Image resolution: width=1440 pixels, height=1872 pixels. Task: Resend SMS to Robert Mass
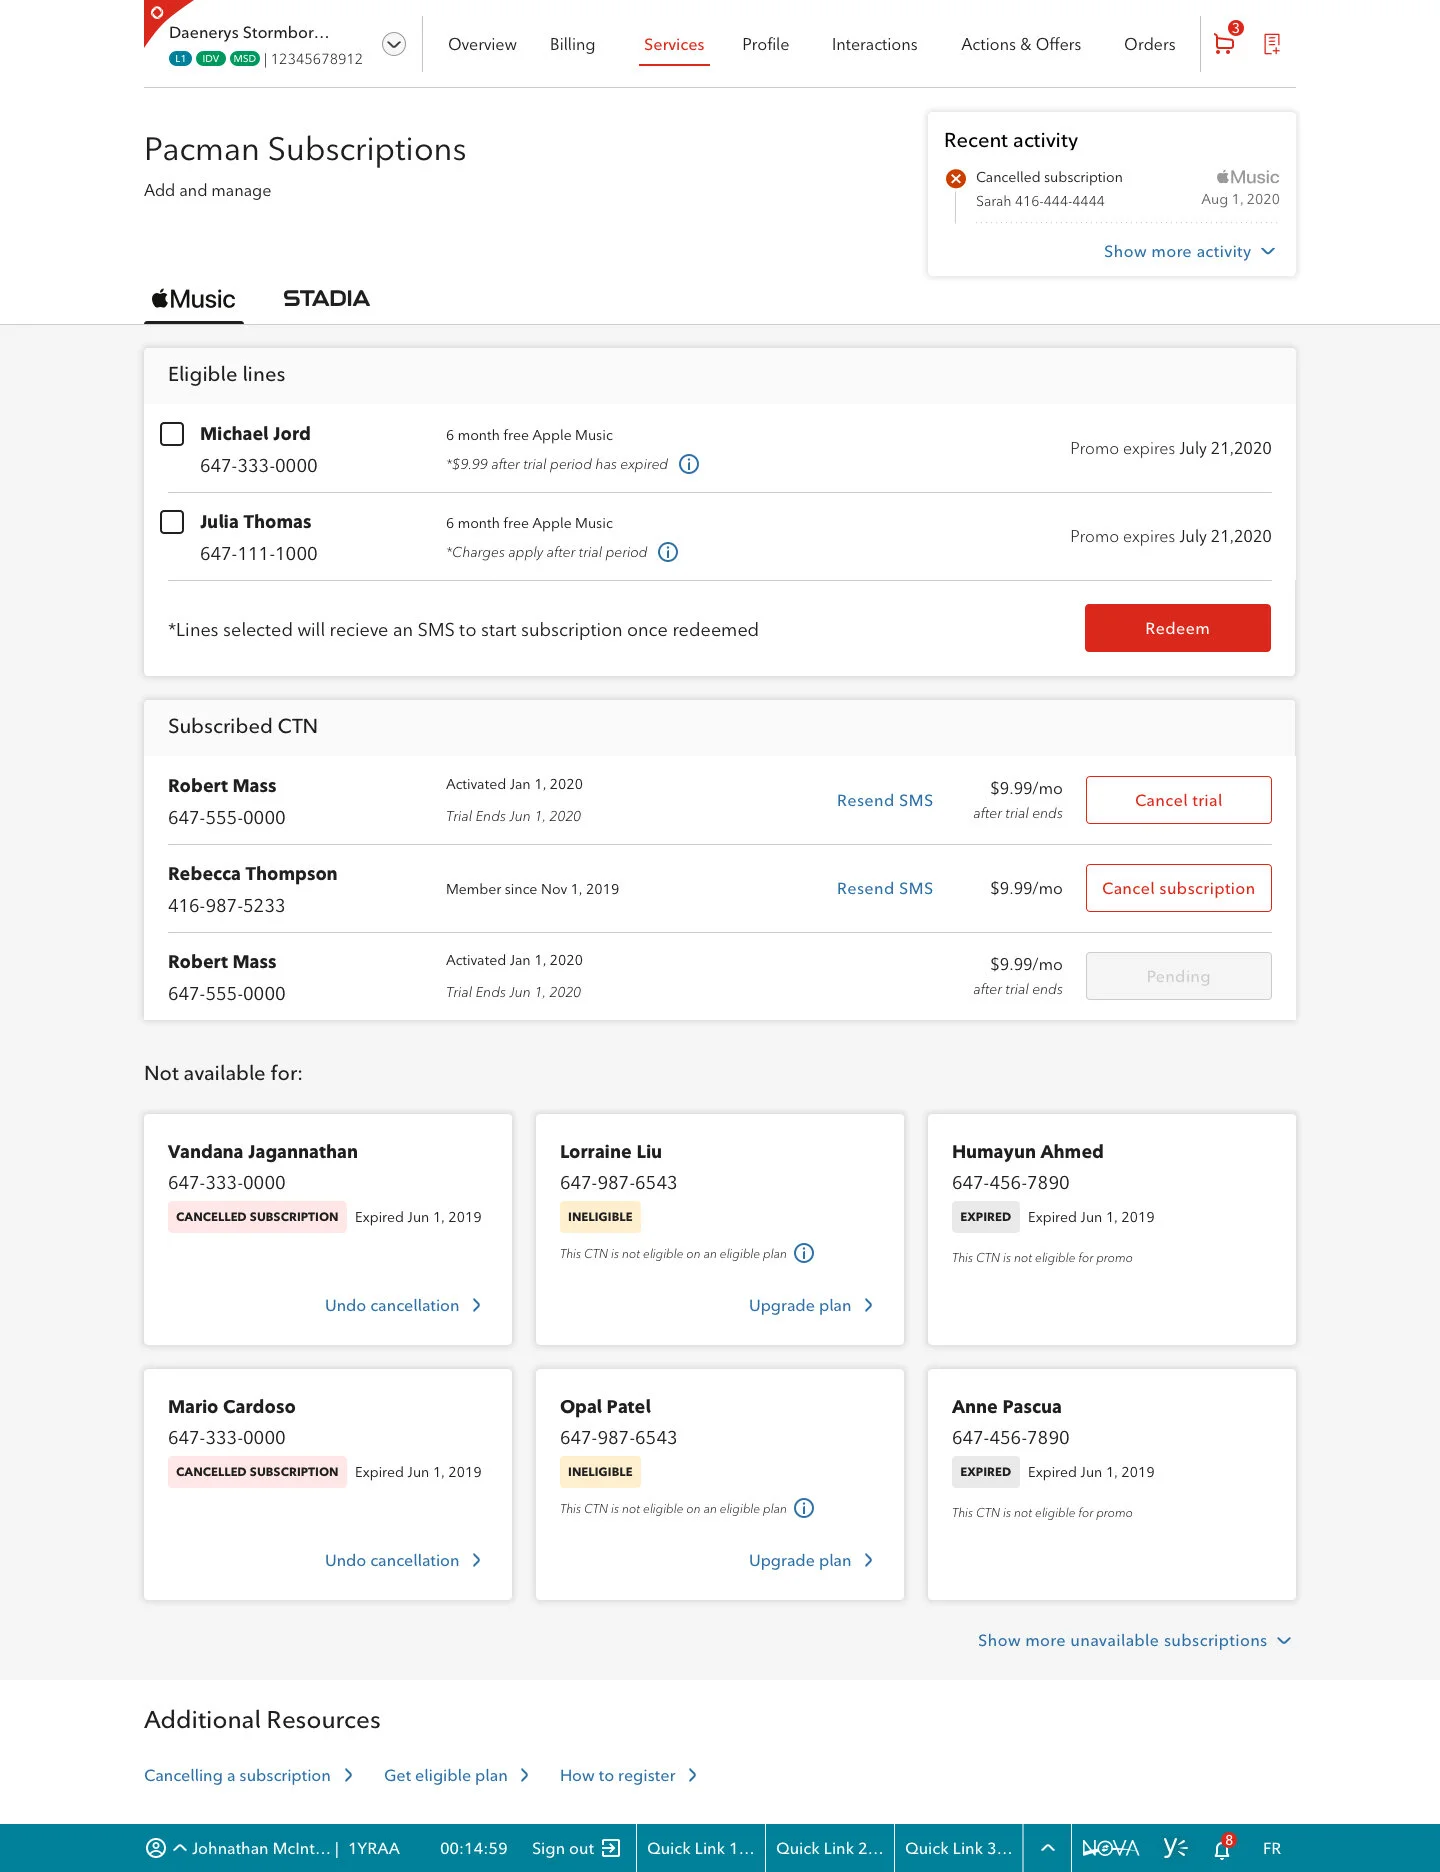[x=884, y=800]
